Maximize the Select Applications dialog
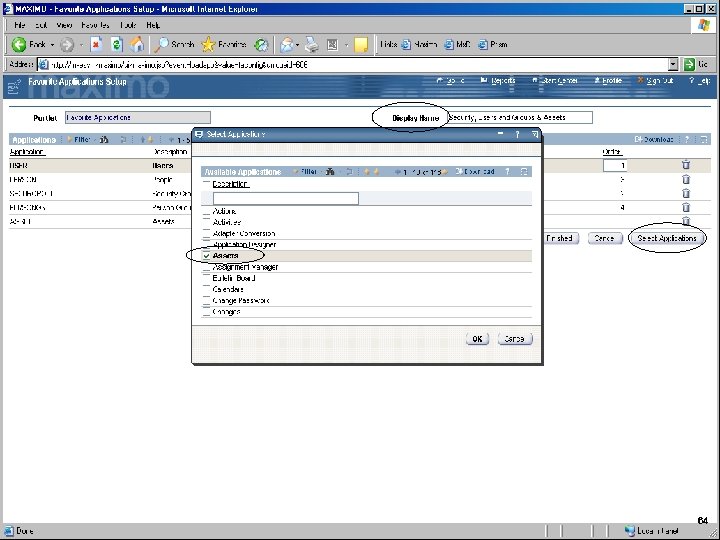The width and height of the screenshot is (720, 540). (534, 134)
